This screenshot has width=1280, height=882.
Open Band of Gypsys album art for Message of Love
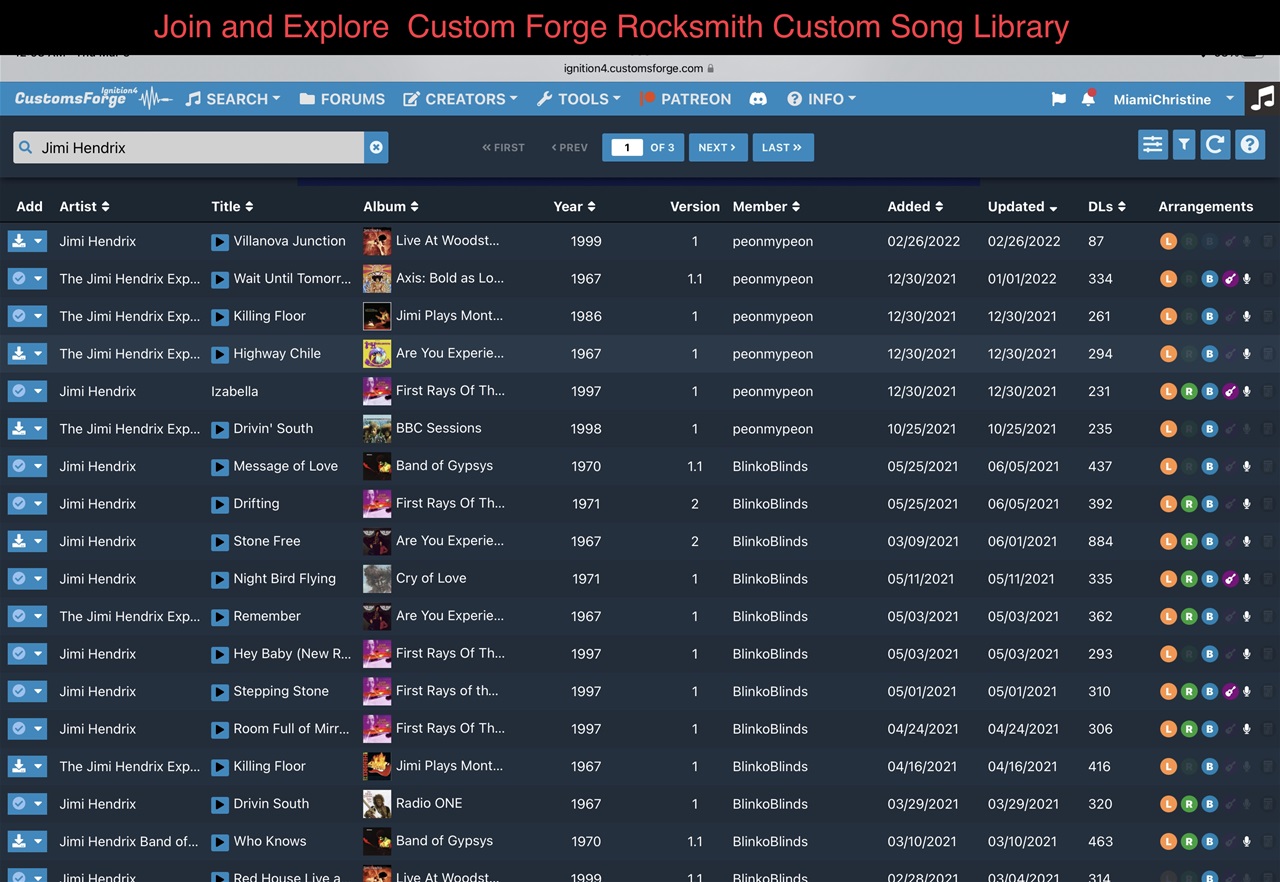pyautogui.click(x=377, y=466)
